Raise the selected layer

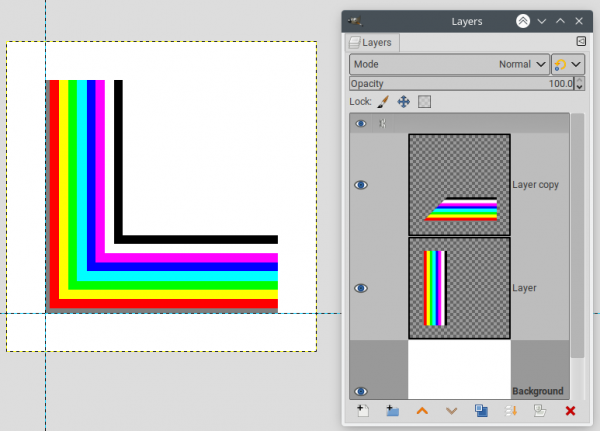click(x=422, y=411)
